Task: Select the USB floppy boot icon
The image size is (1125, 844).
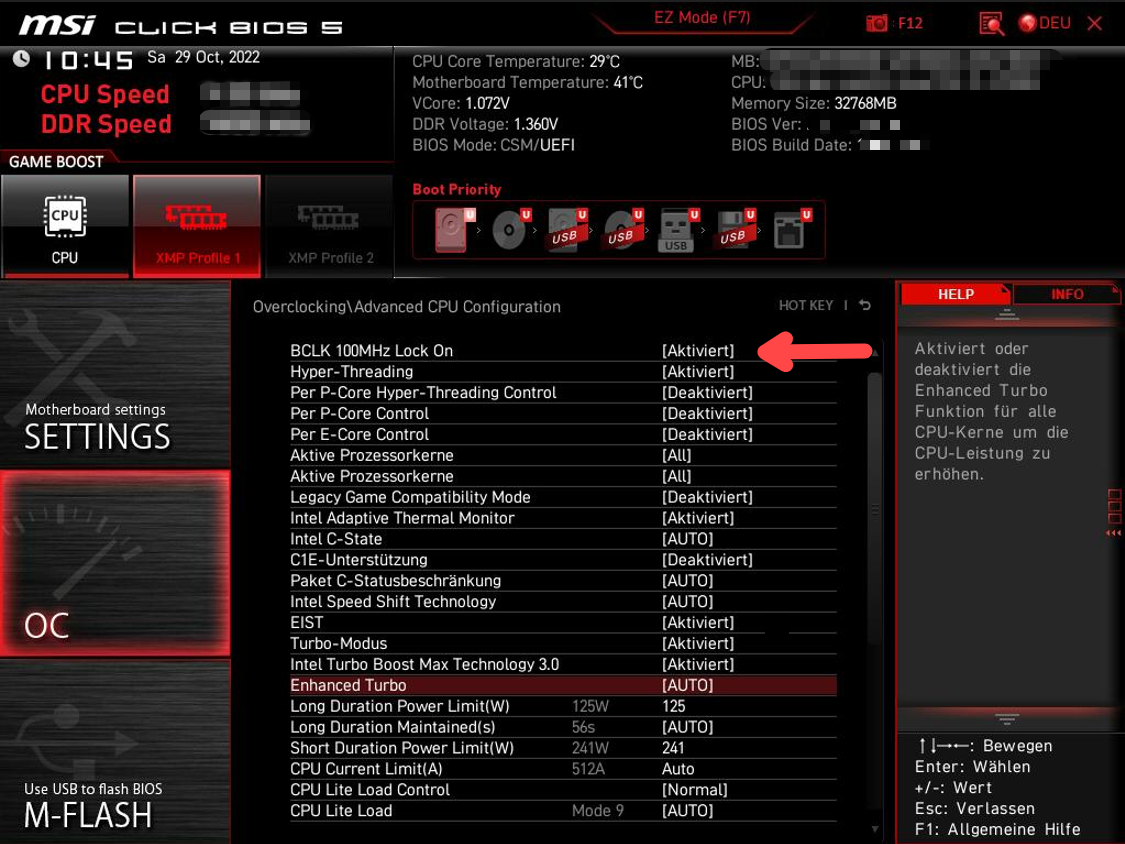Action: pyautogui.click(x=735, y=230)
